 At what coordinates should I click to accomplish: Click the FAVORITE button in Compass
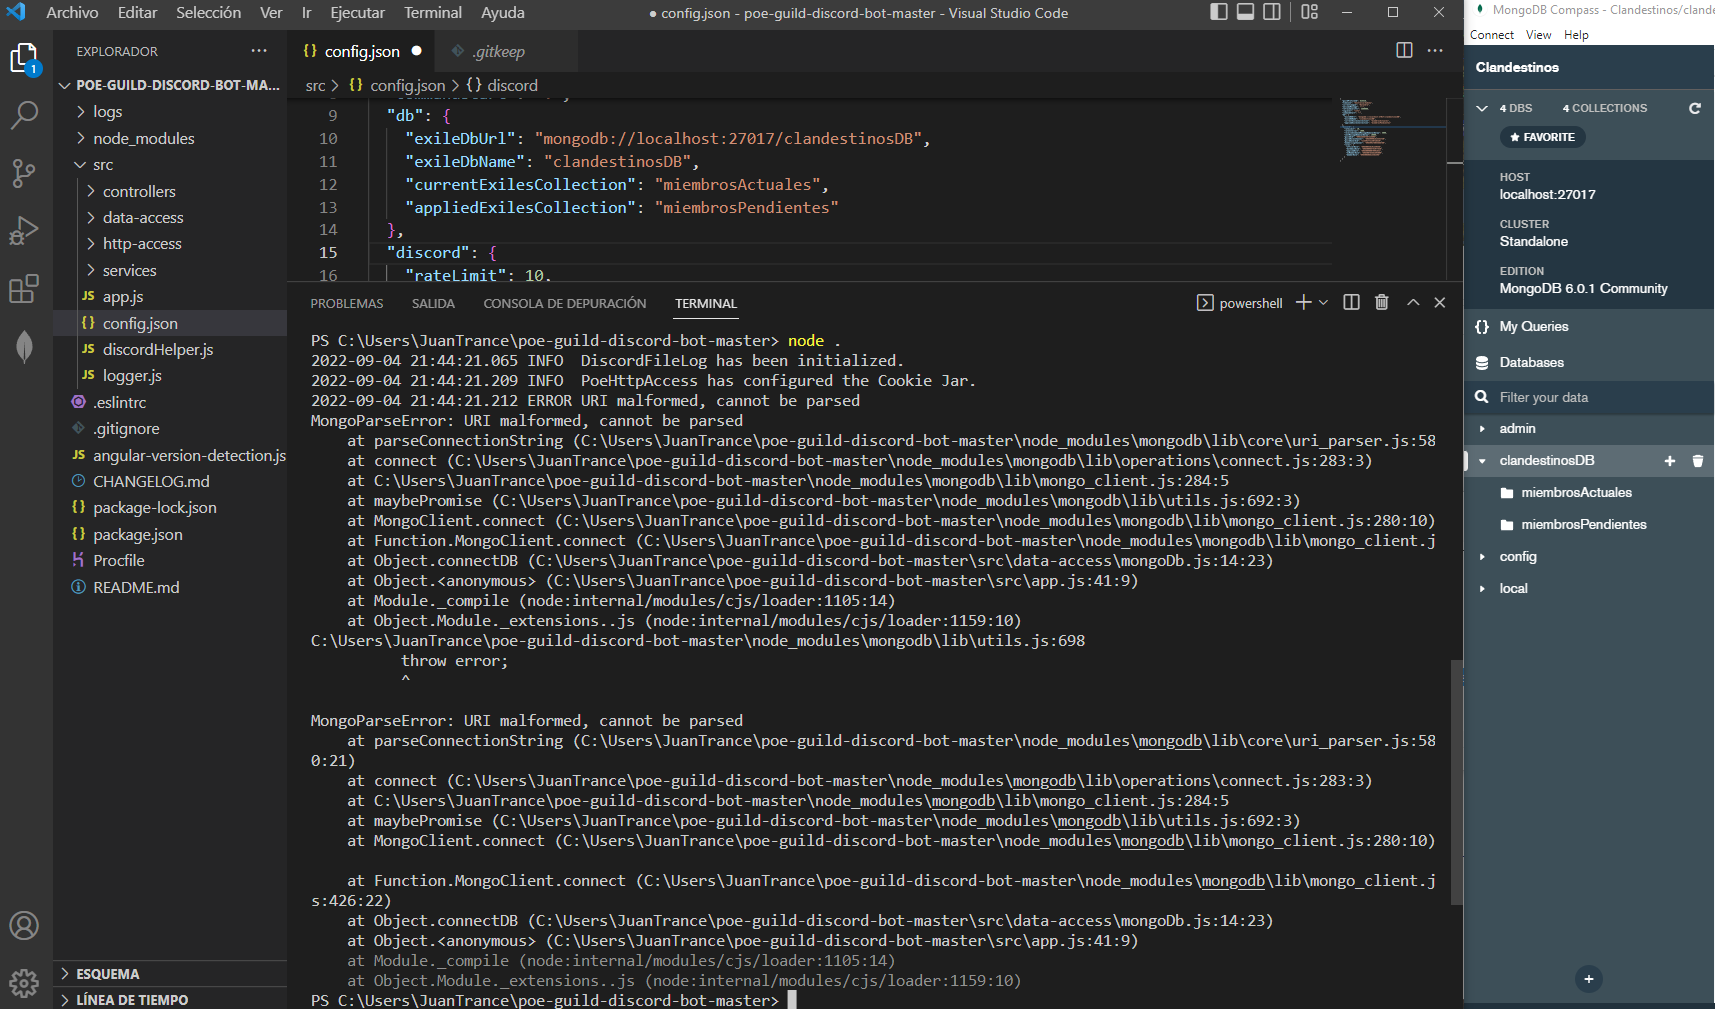point(1542,137)
